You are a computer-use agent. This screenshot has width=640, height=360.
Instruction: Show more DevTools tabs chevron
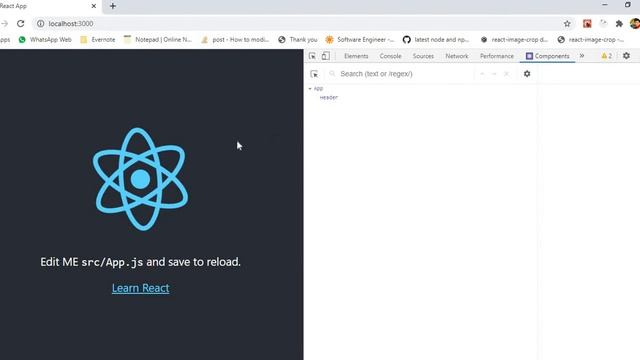click(x=582, y=56)
